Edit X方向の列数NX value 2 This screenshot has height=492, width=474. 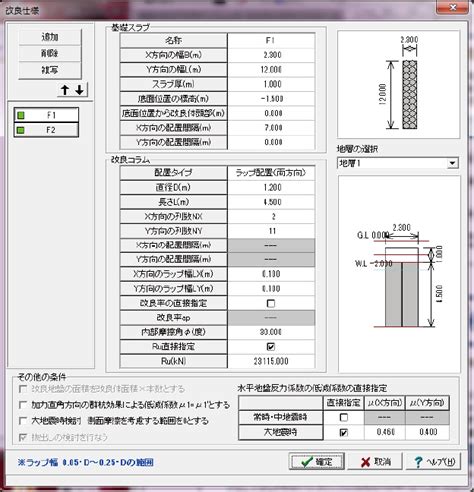pos(271,216)
